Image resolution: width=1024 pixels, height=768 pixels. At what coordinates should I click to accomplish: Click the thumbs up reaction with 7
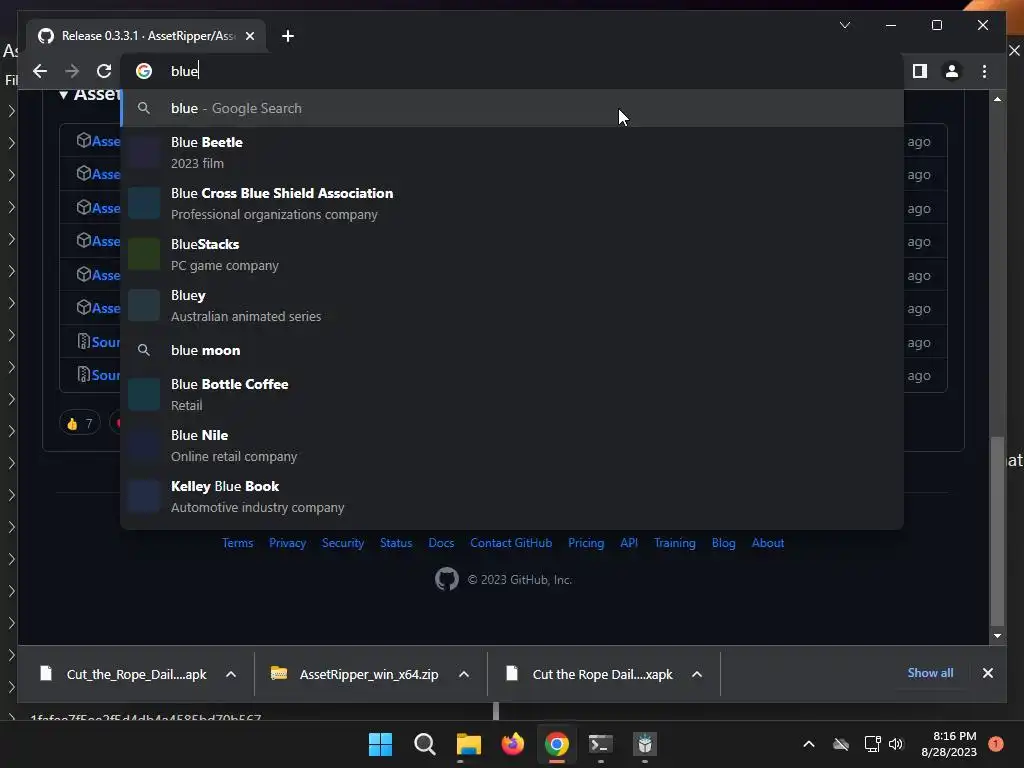pos(80,424)
